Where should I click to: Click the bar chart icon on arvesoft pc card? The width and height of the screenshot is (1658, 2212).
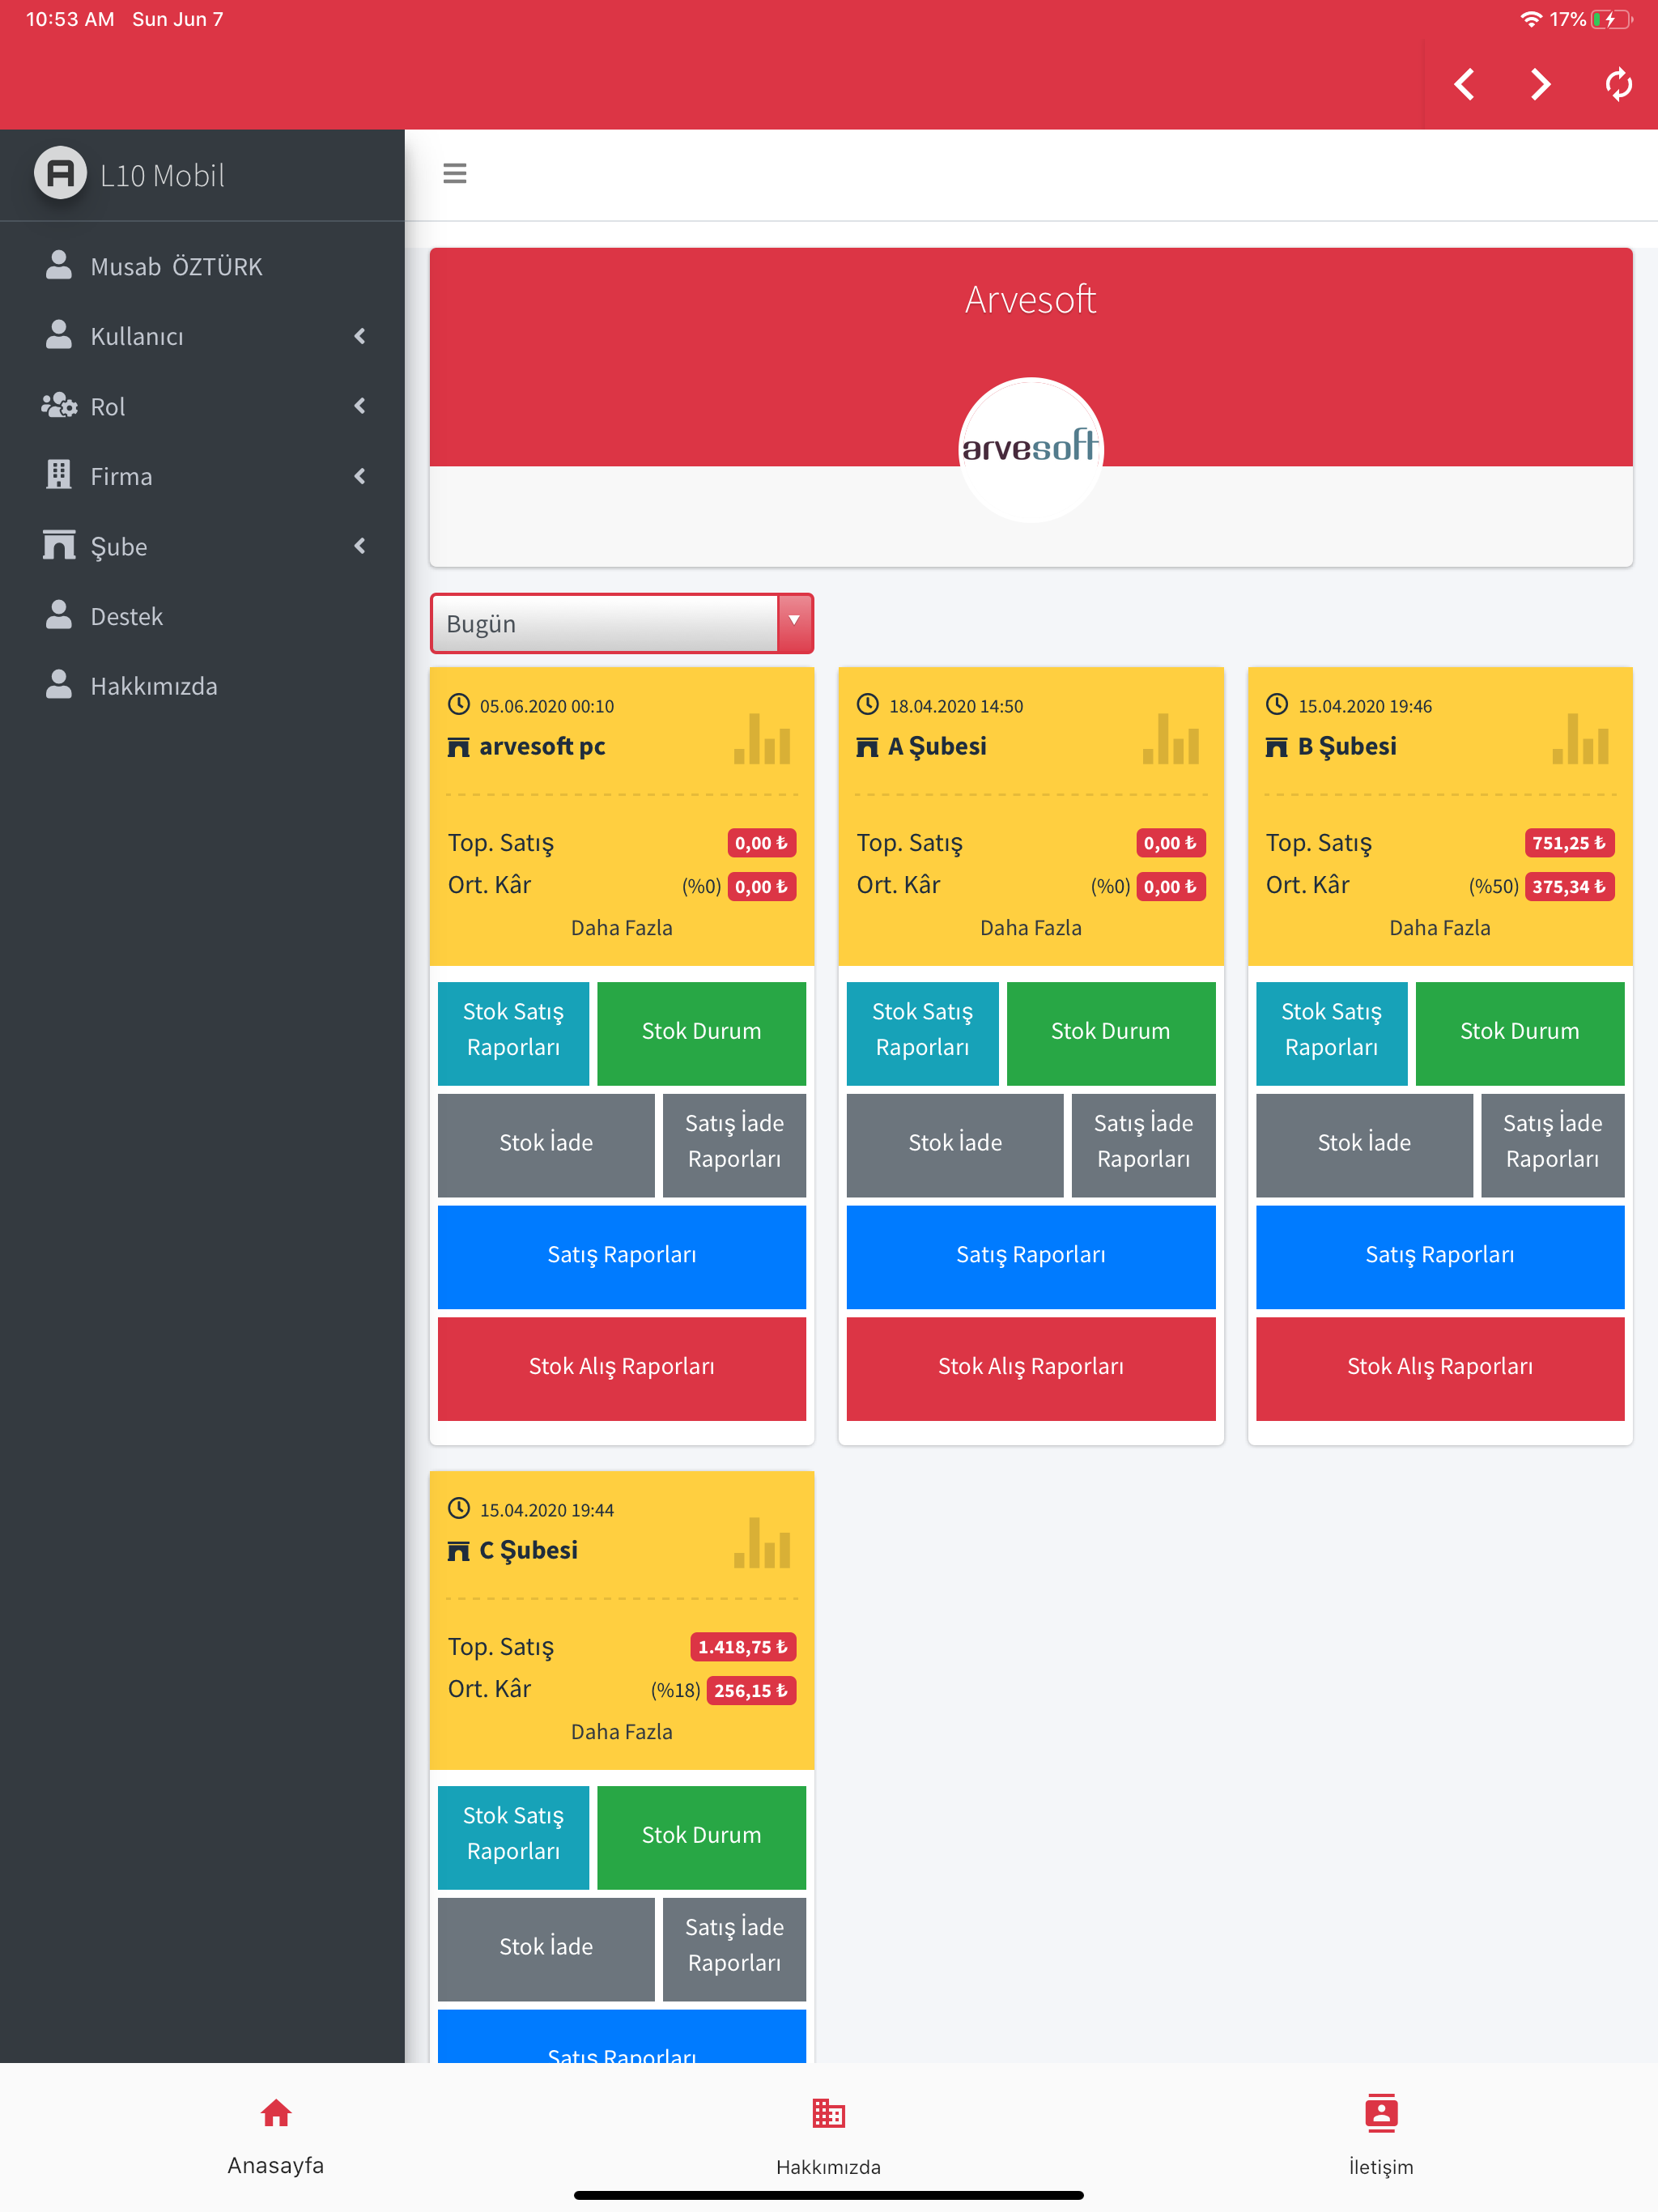762,739
